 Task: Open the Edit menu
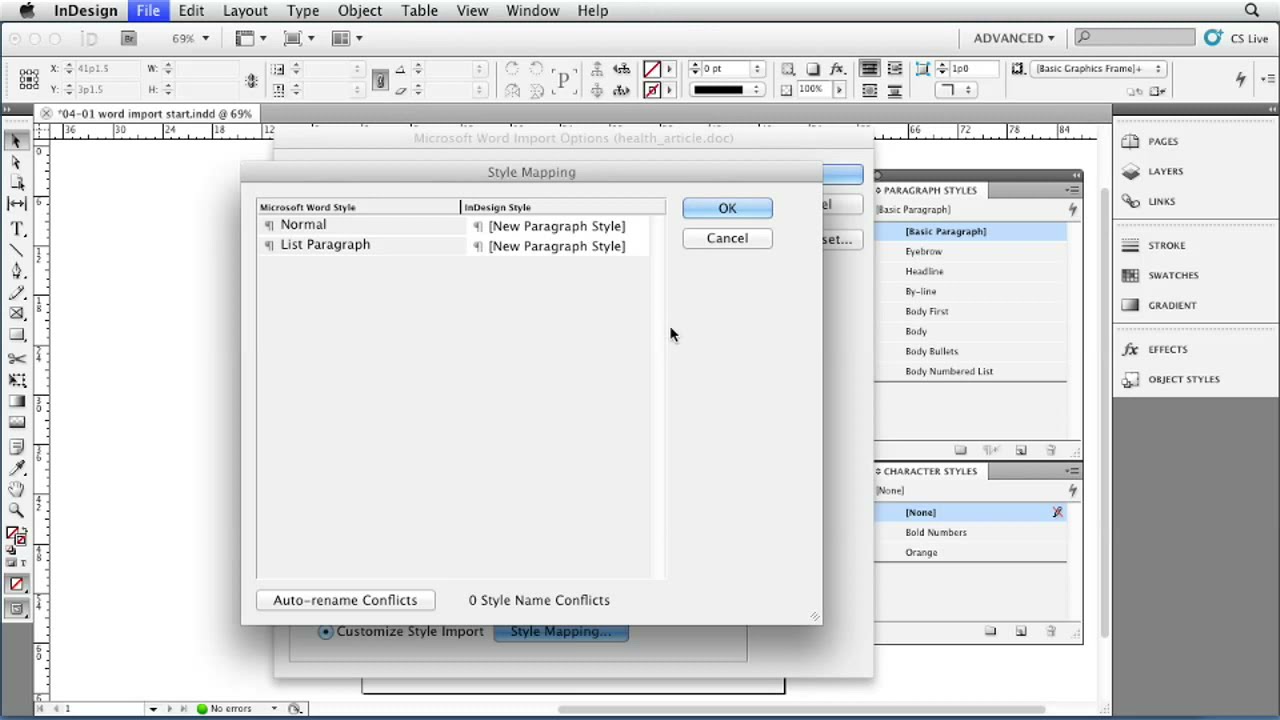tap(191, 10)
